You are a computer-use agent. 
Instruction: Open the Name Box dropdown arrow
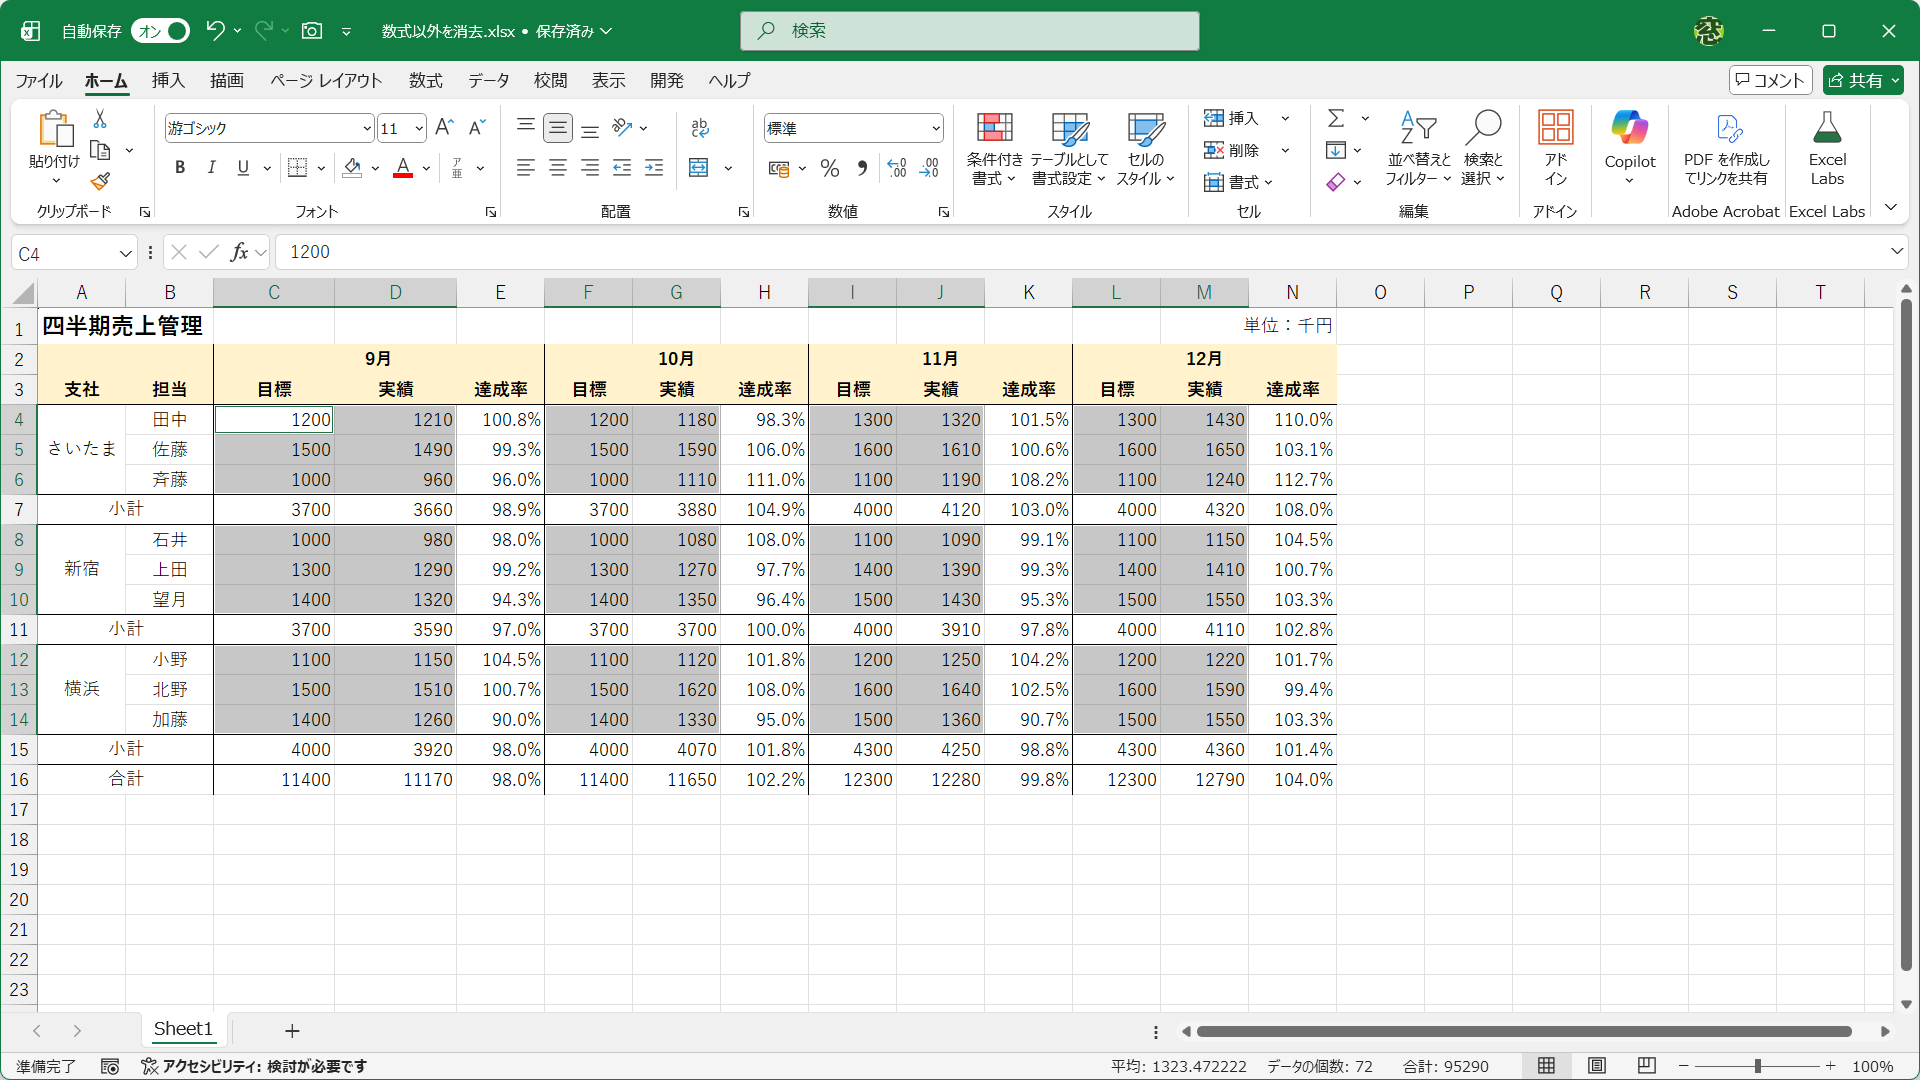(x=125, y=254)
